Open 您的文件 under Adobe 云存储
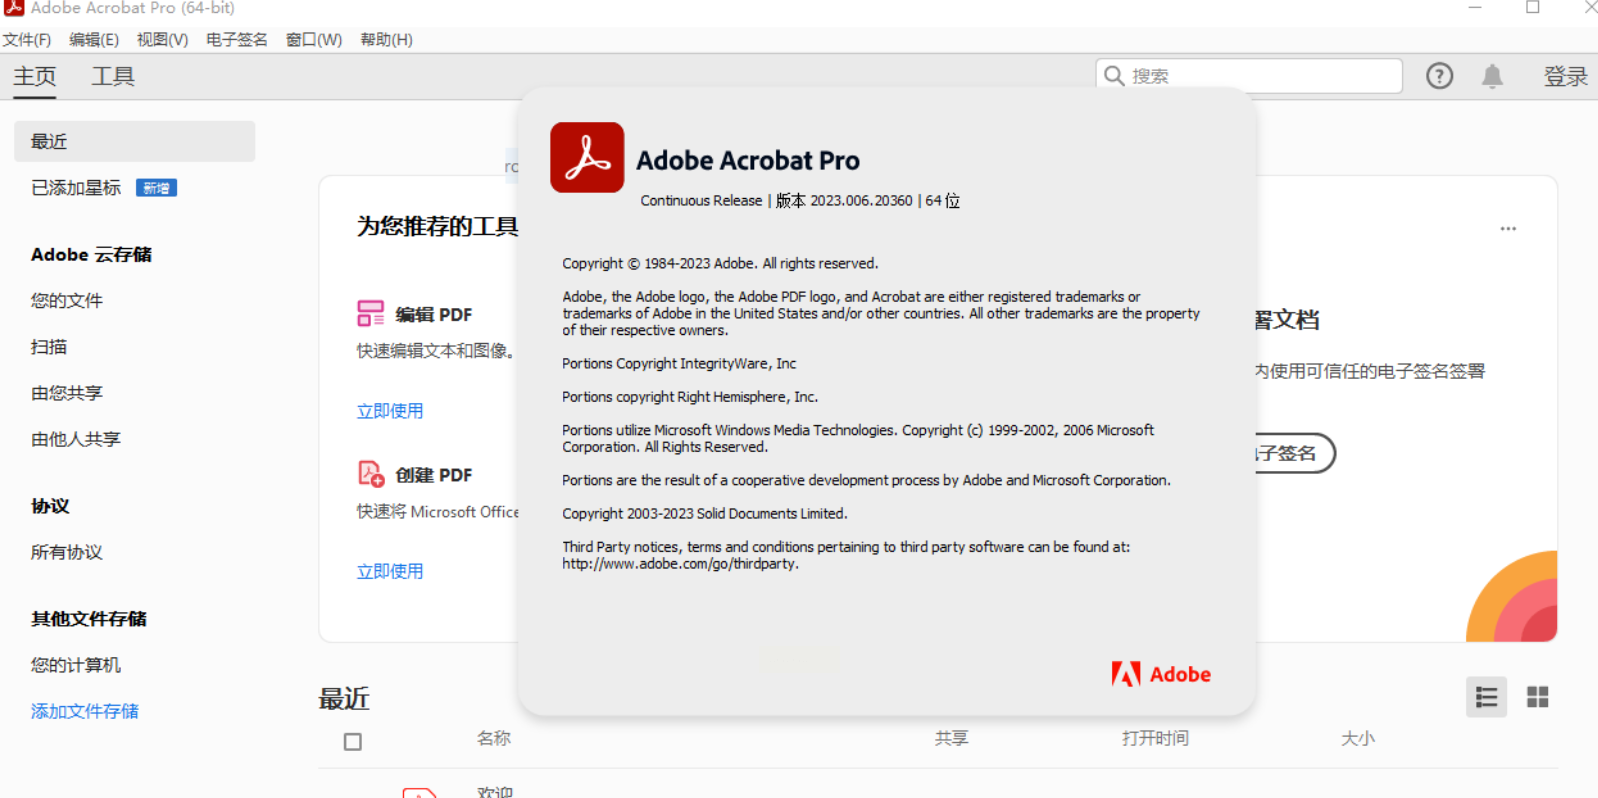The width and height of the screenshot is (1598, 798). pyautogui.click(x=67, y=300)
